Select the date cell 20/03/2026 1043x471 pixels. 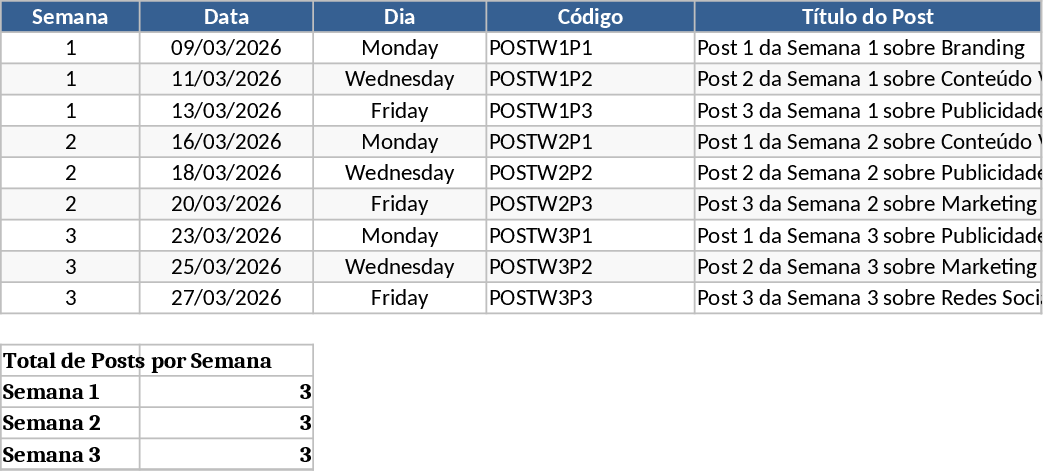[226, 205]
